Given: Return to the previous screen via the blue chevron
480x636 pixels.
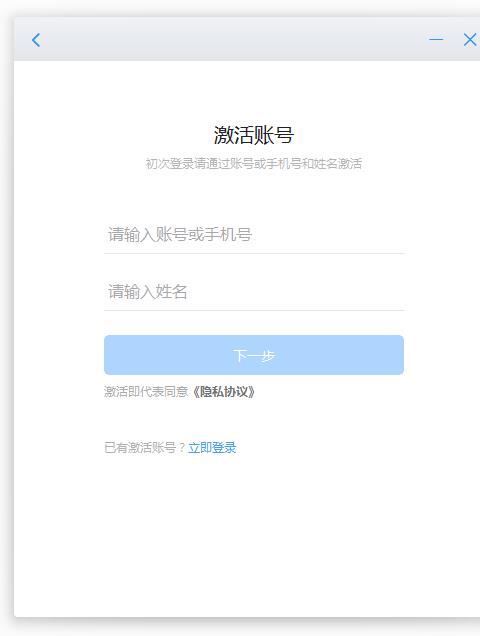Looking at the screenshot, I should (x=36, y=40).
